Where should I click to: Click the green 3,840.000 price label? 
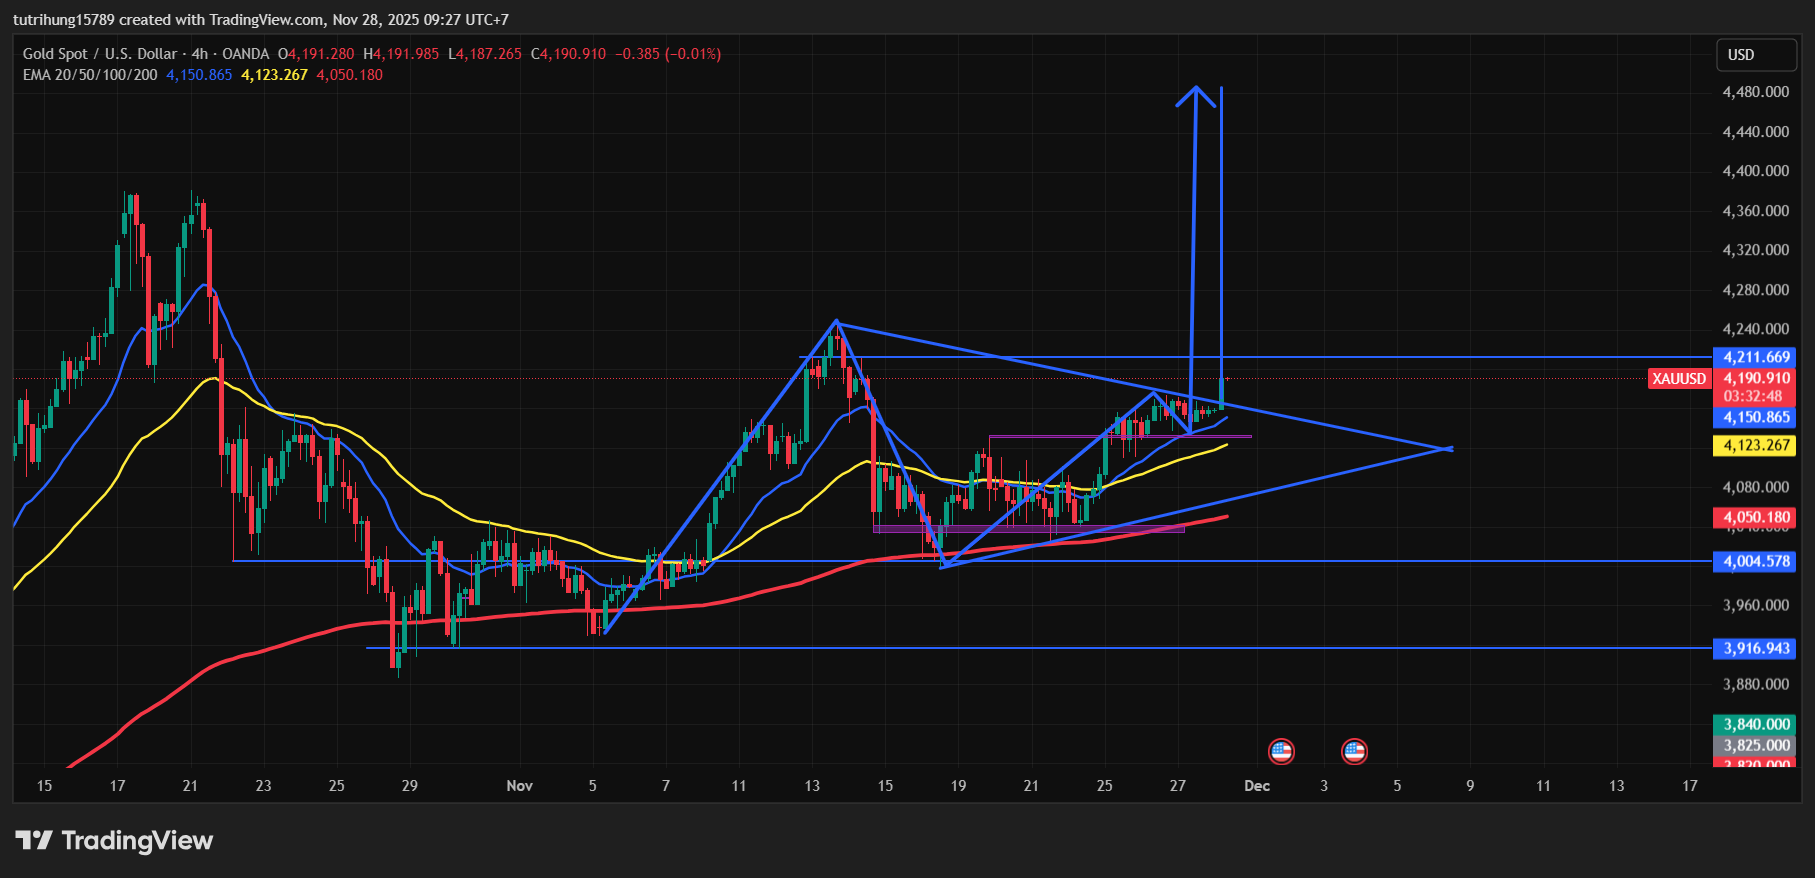pos(1755,724)
